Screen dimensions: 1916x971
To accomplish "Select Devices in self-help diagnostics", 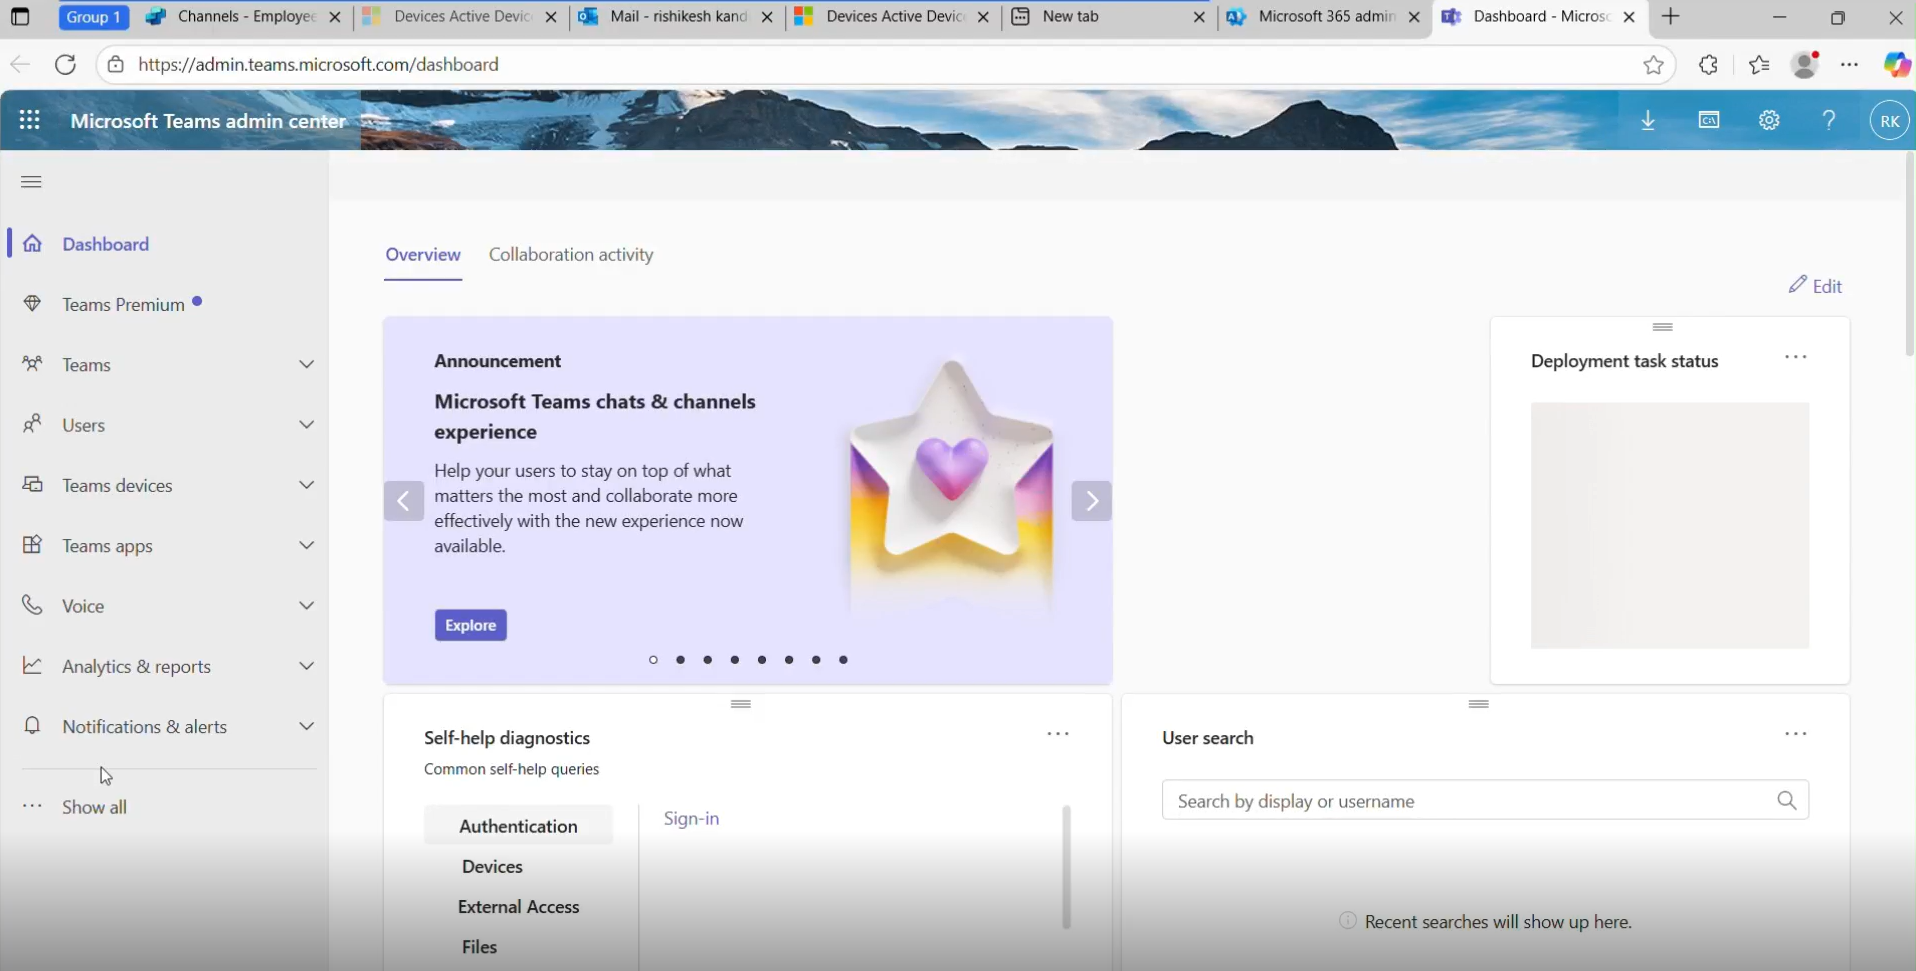I will (492, 866).
